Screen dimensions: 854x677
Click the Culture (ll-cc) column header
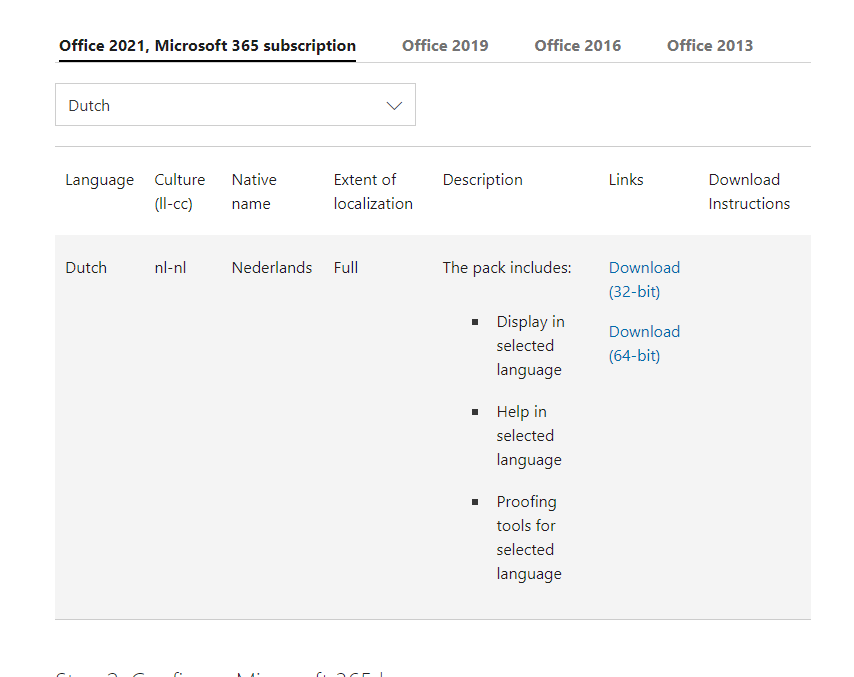coord(180,191)
